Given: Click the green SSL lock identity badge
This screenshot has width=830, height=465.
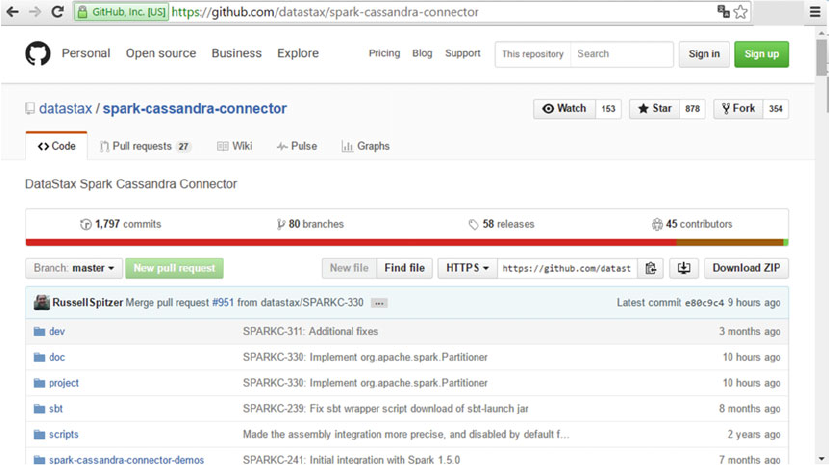Looking at the screenshot, I should pos(121,12).
